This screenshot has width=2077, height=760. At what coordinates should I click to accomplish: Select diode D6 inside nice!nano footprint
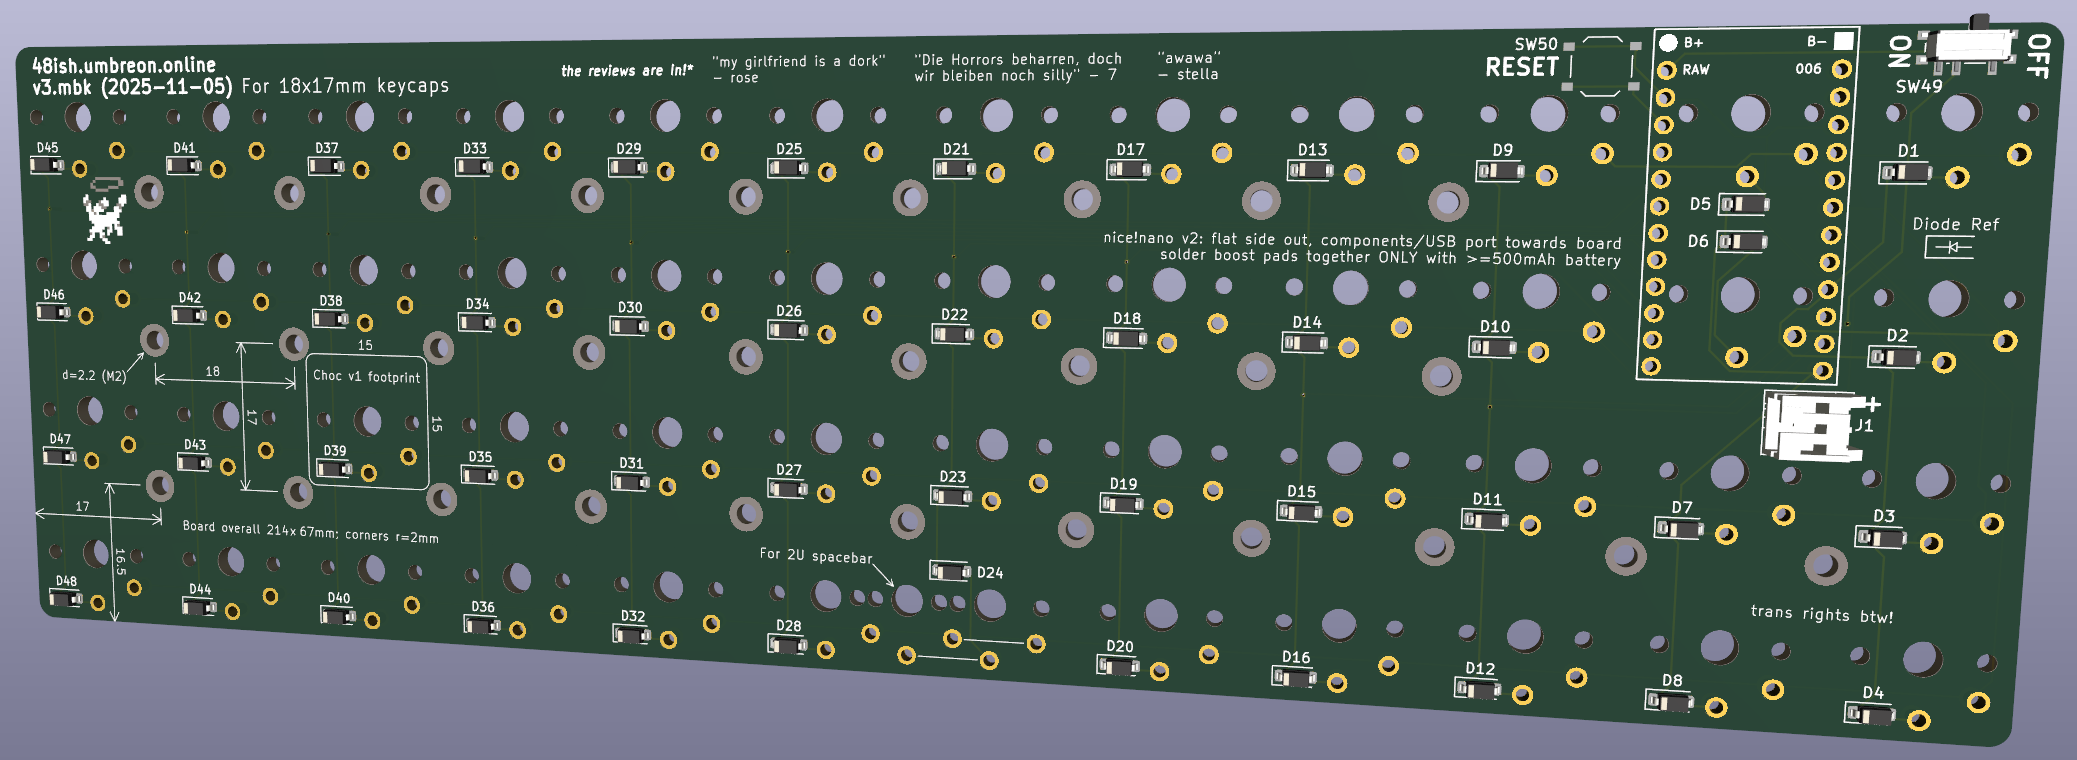click(x=1741, y=242)
